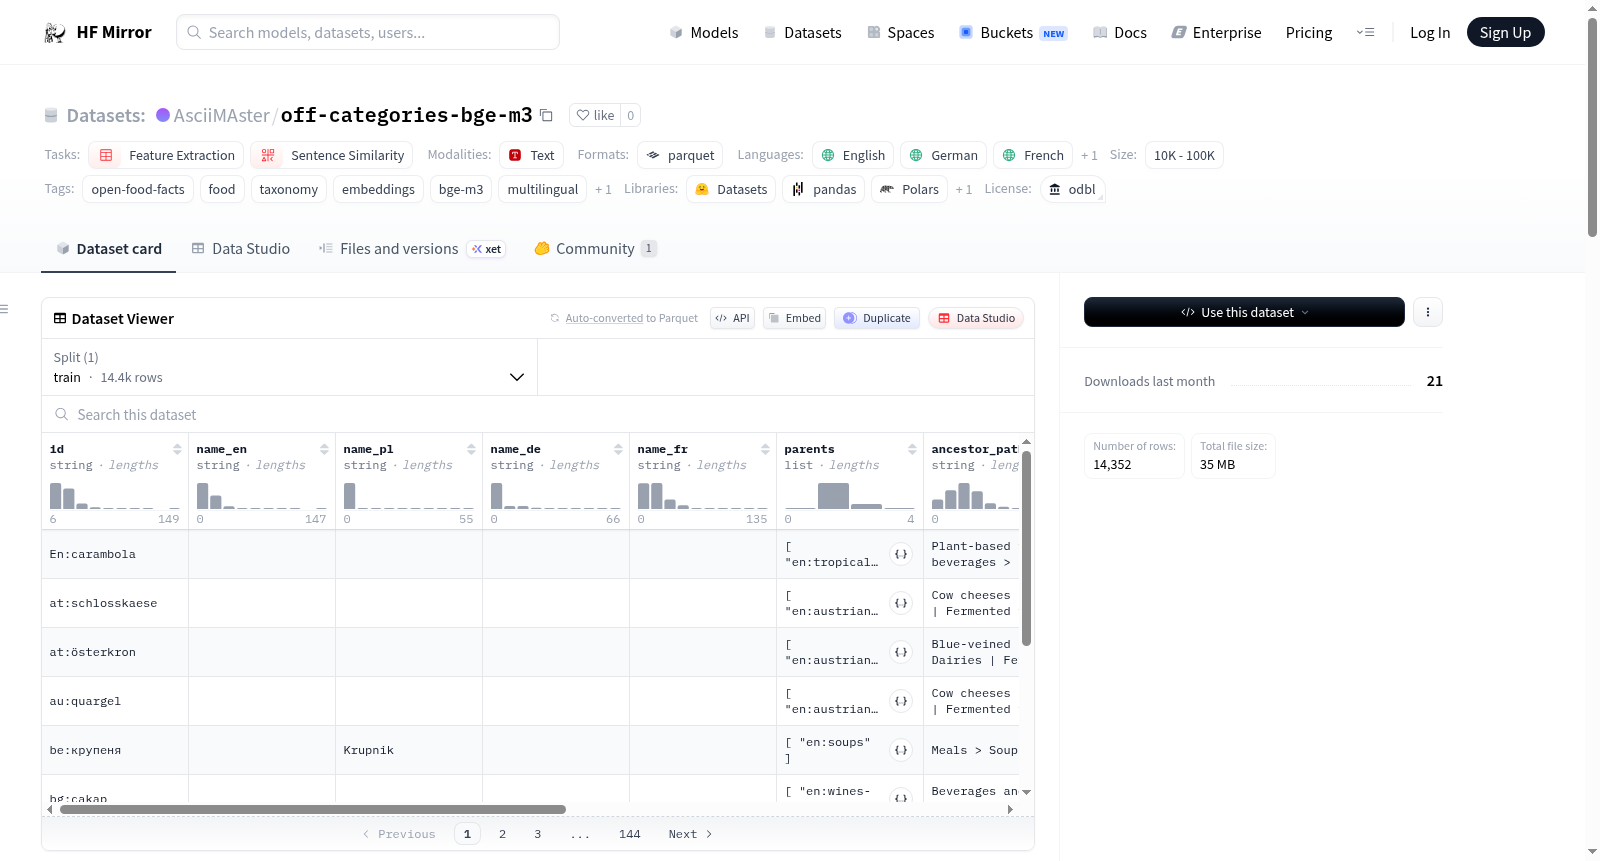Open the Dataset card tab
The image size is (1600, 861).
pos(109,249)
